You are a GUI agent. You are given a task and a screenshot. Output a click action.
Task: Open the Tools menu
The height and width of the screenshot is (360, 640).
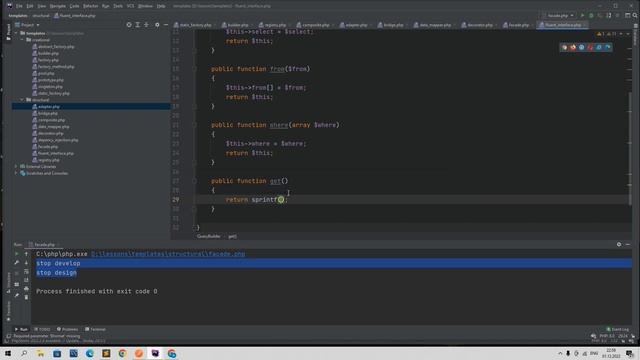click(118, 6)
